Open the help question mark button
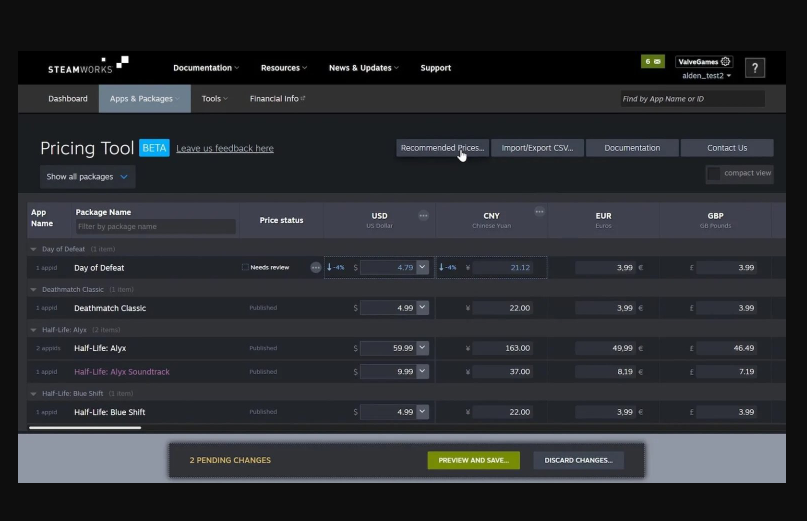807x521 pixels. [755, 68]
